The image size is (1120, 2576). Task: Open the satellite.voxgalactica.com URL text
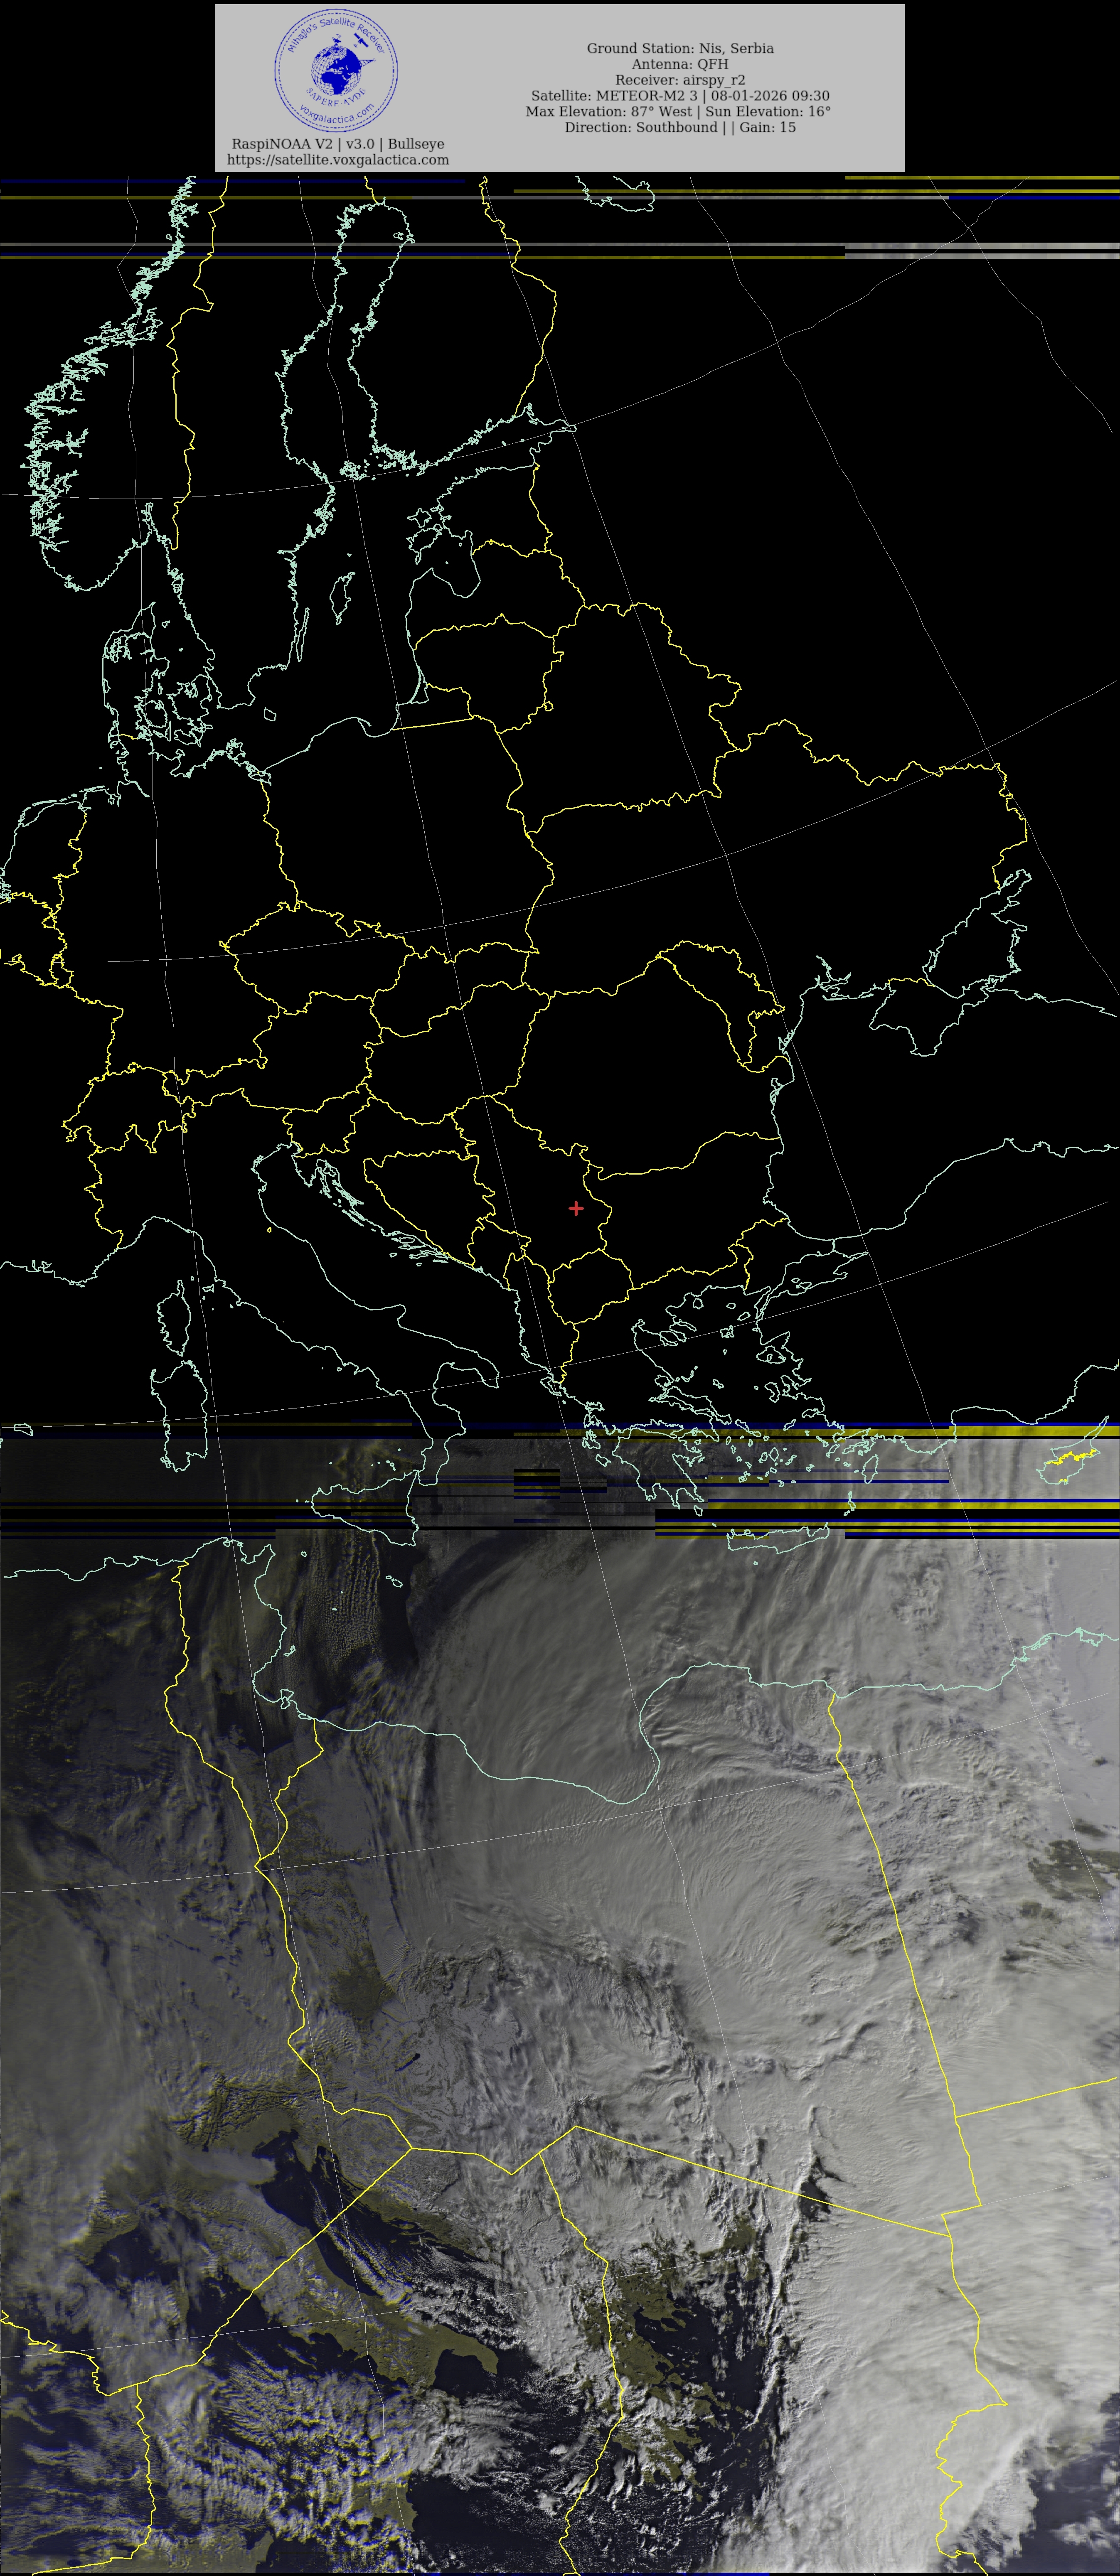tap(338, 159)
